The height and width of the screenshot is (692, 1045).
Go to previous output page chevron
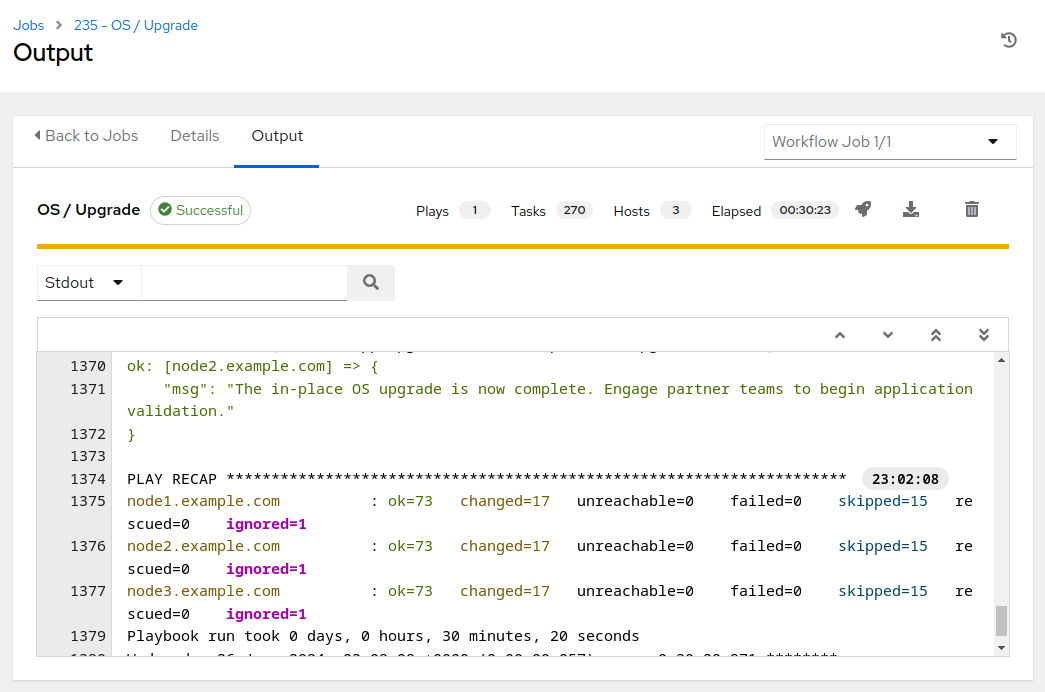[x=840, y=335]
